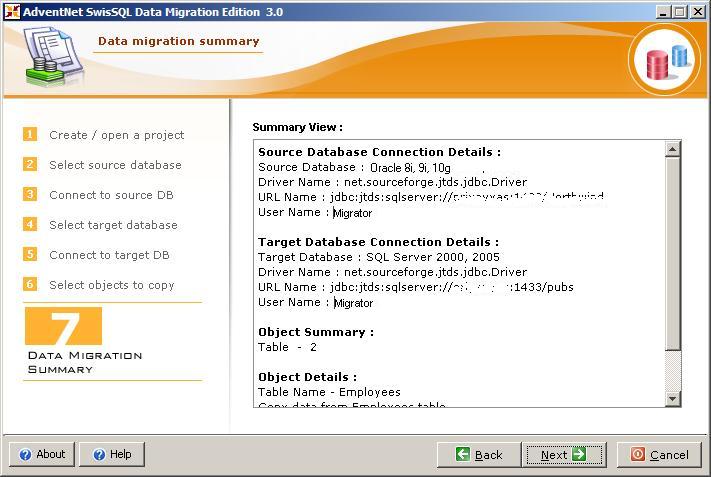Viewport: 711px width, 477px height.
Task: Click source 'User Name : Migrator' line
Action: coord(315,212)
